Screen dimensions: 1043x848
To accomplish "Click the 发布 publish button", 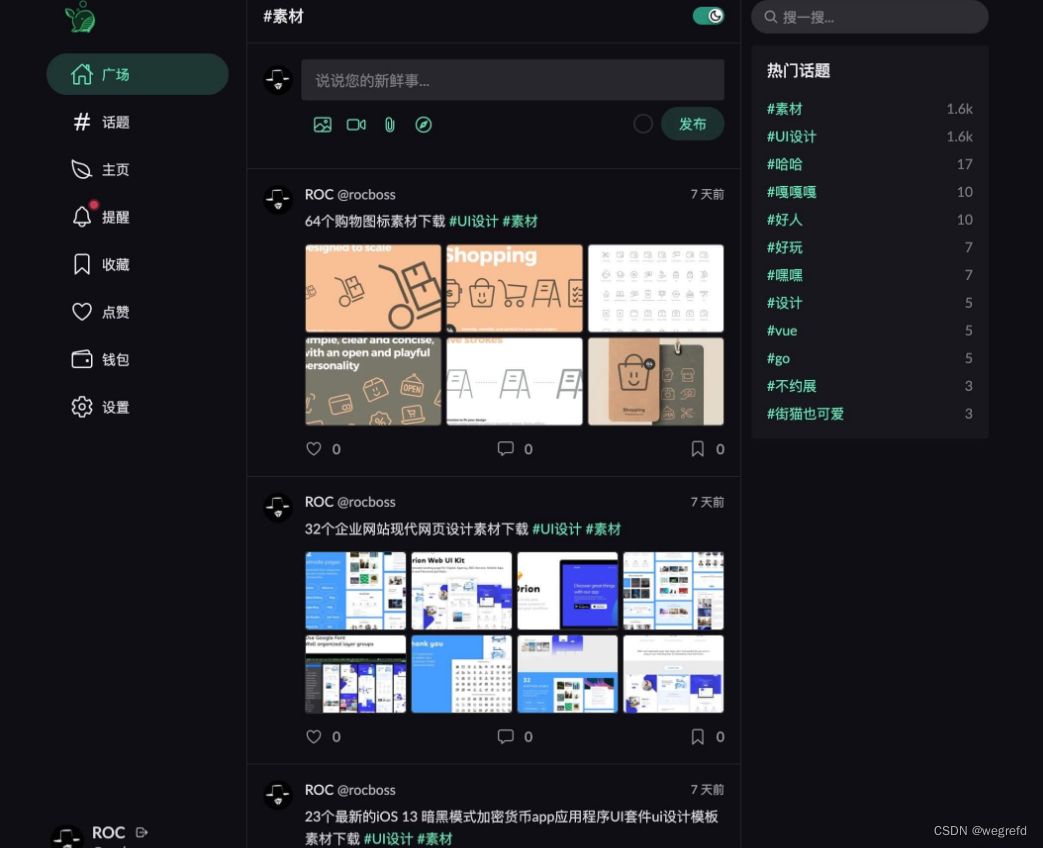I will pyautogui.click(x=692, y=124).
